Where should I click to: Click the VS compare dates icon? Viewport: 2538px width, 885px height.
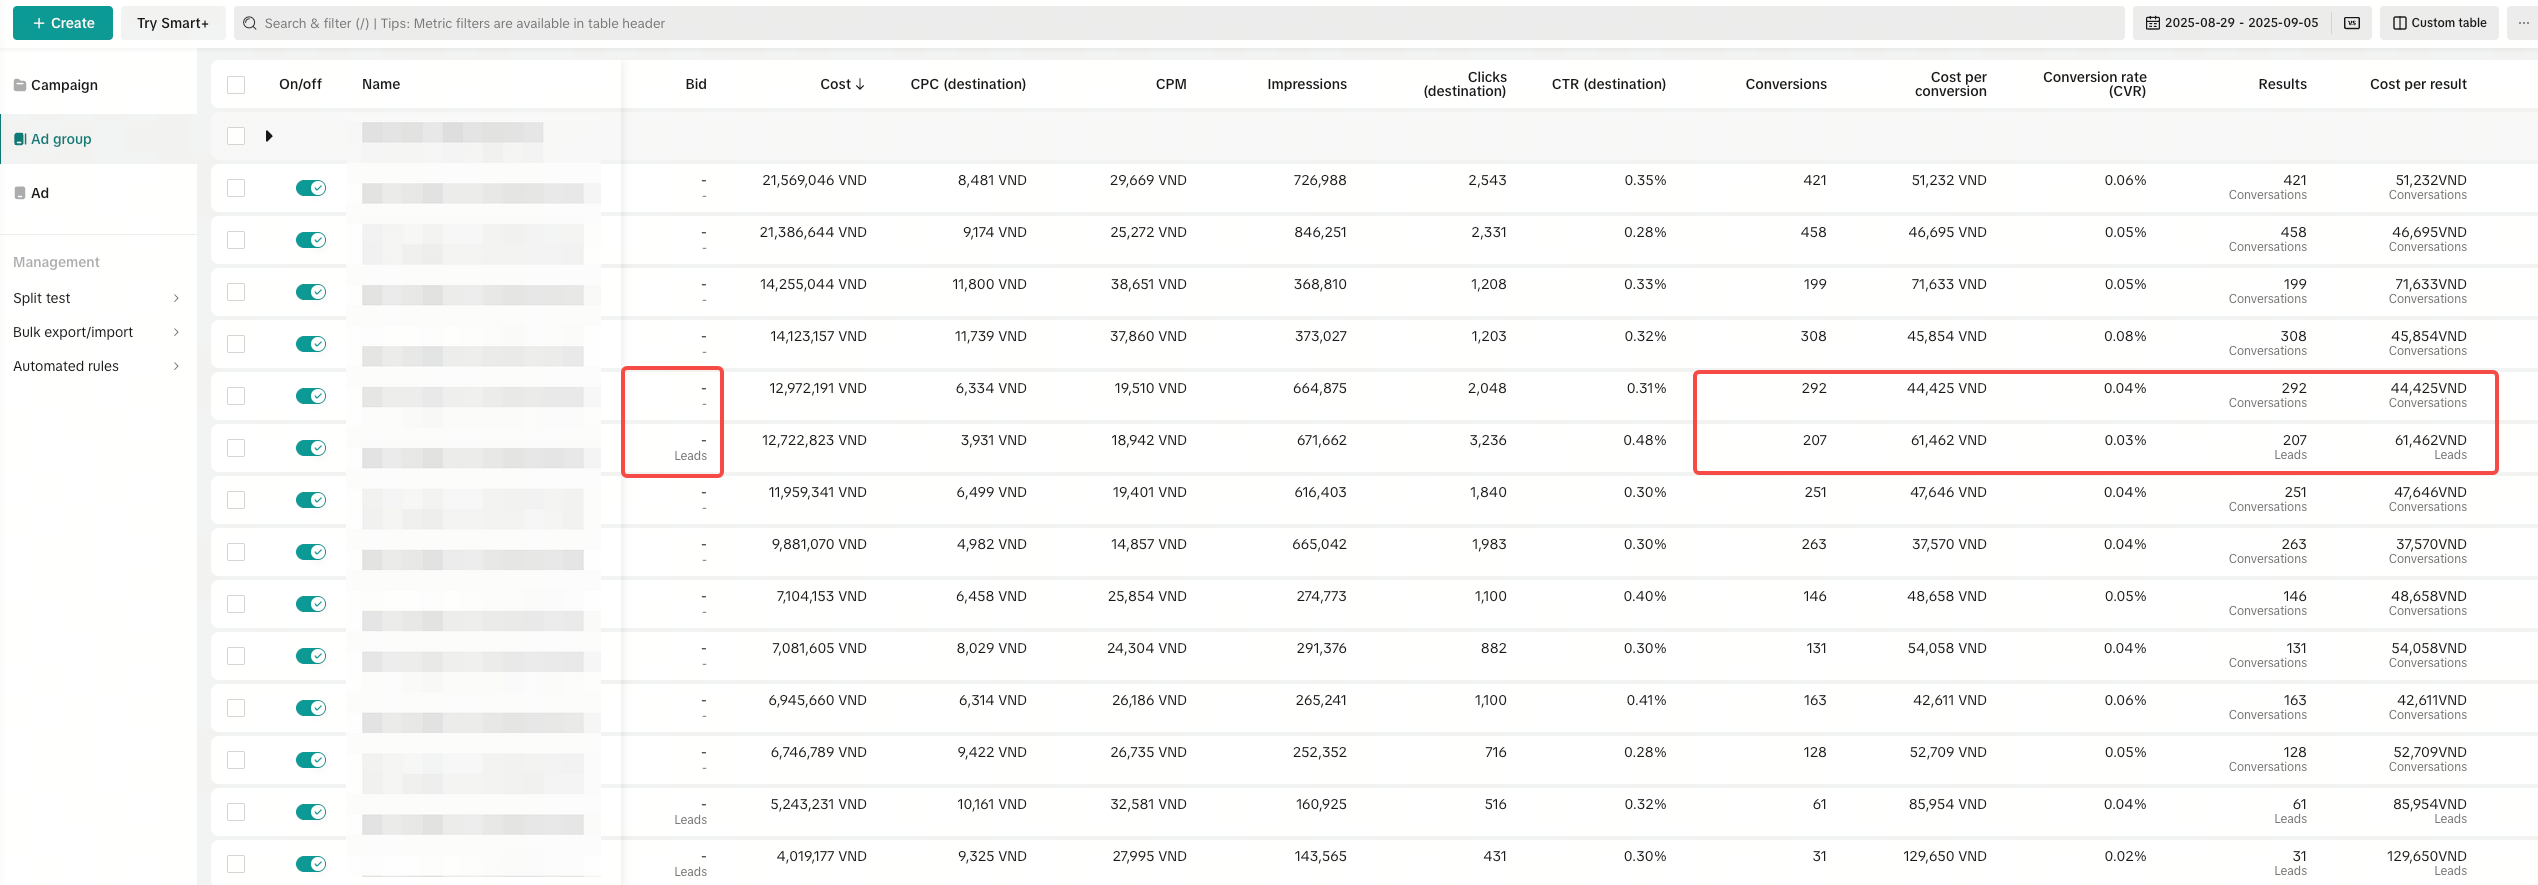pos(2352,23)
